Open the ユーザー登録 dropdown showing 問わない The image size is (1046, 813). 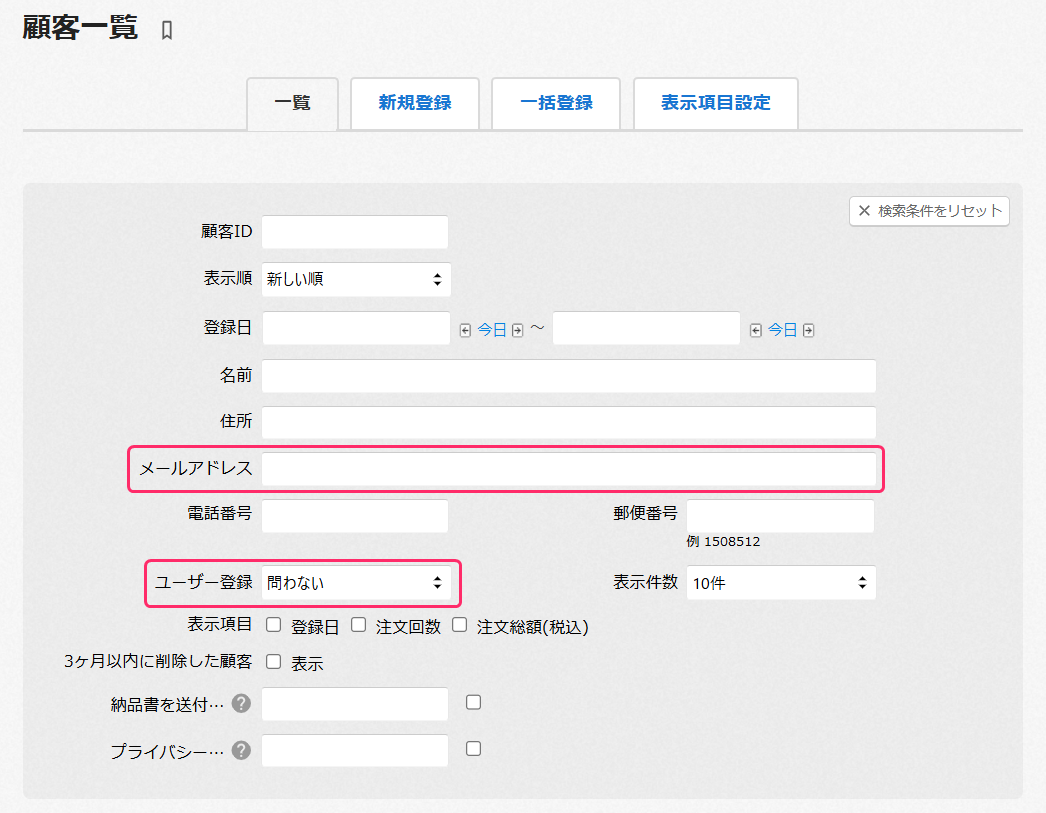[x=358, y=584]
